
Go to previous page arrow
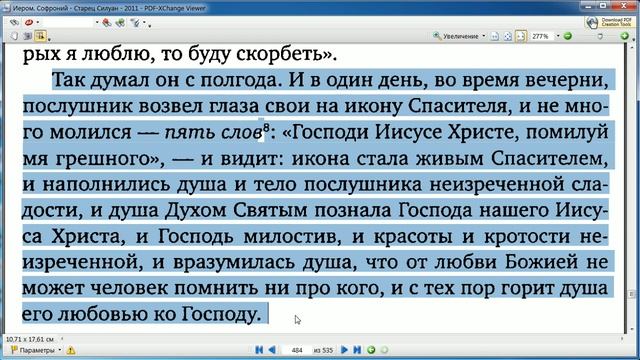(272, 350)
